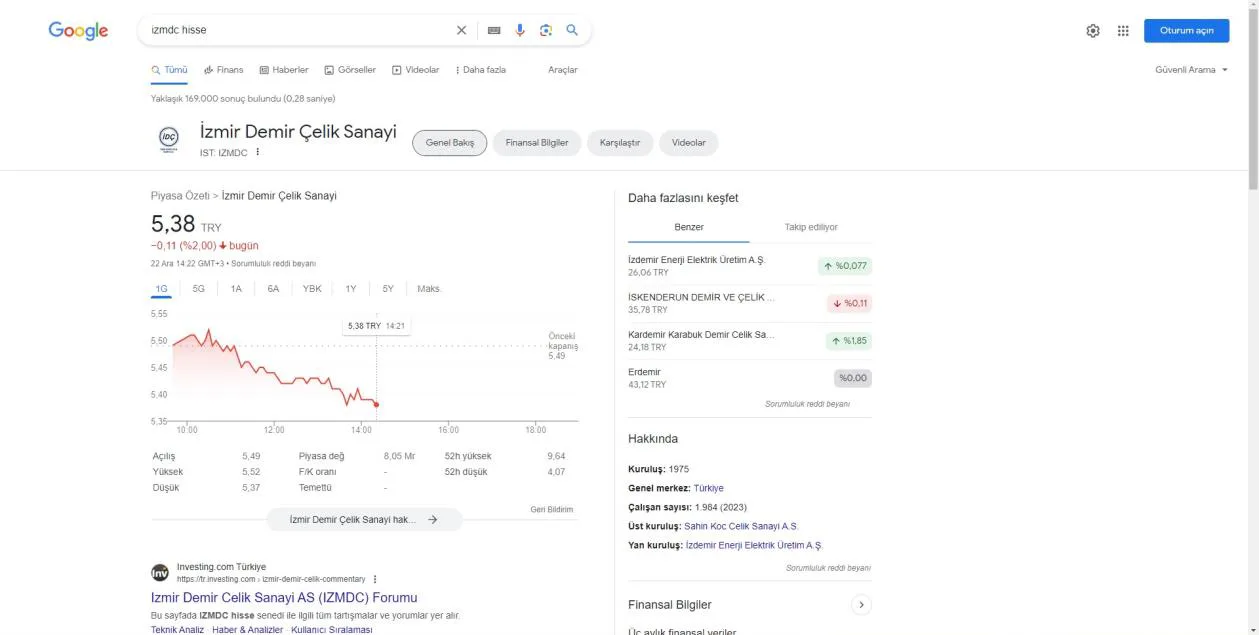Switch to the Finans tab

pos(223,70)
